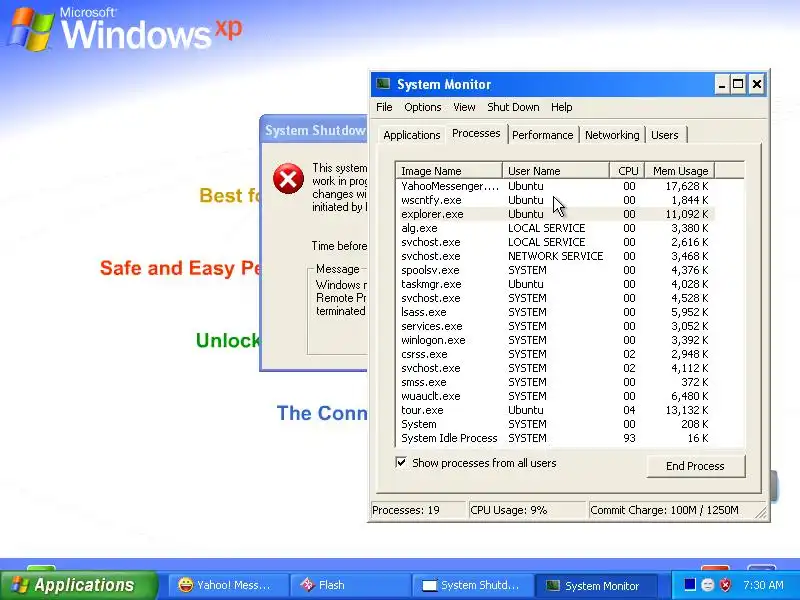Sort by Image Name column header

pyautogui.click(x=449, y=171)
